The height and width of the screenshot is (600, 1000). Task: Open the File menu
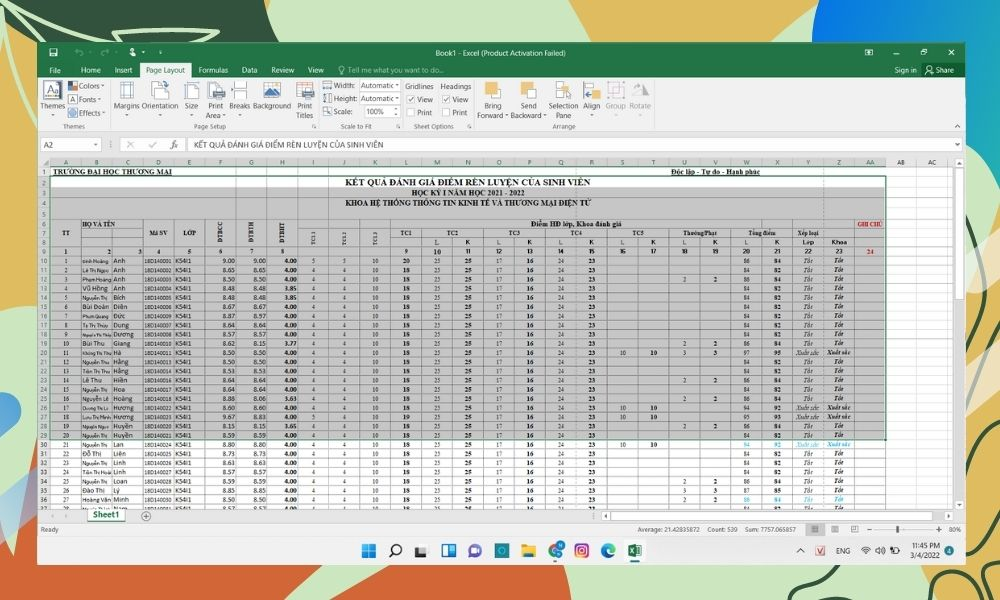tap(55, 70)
